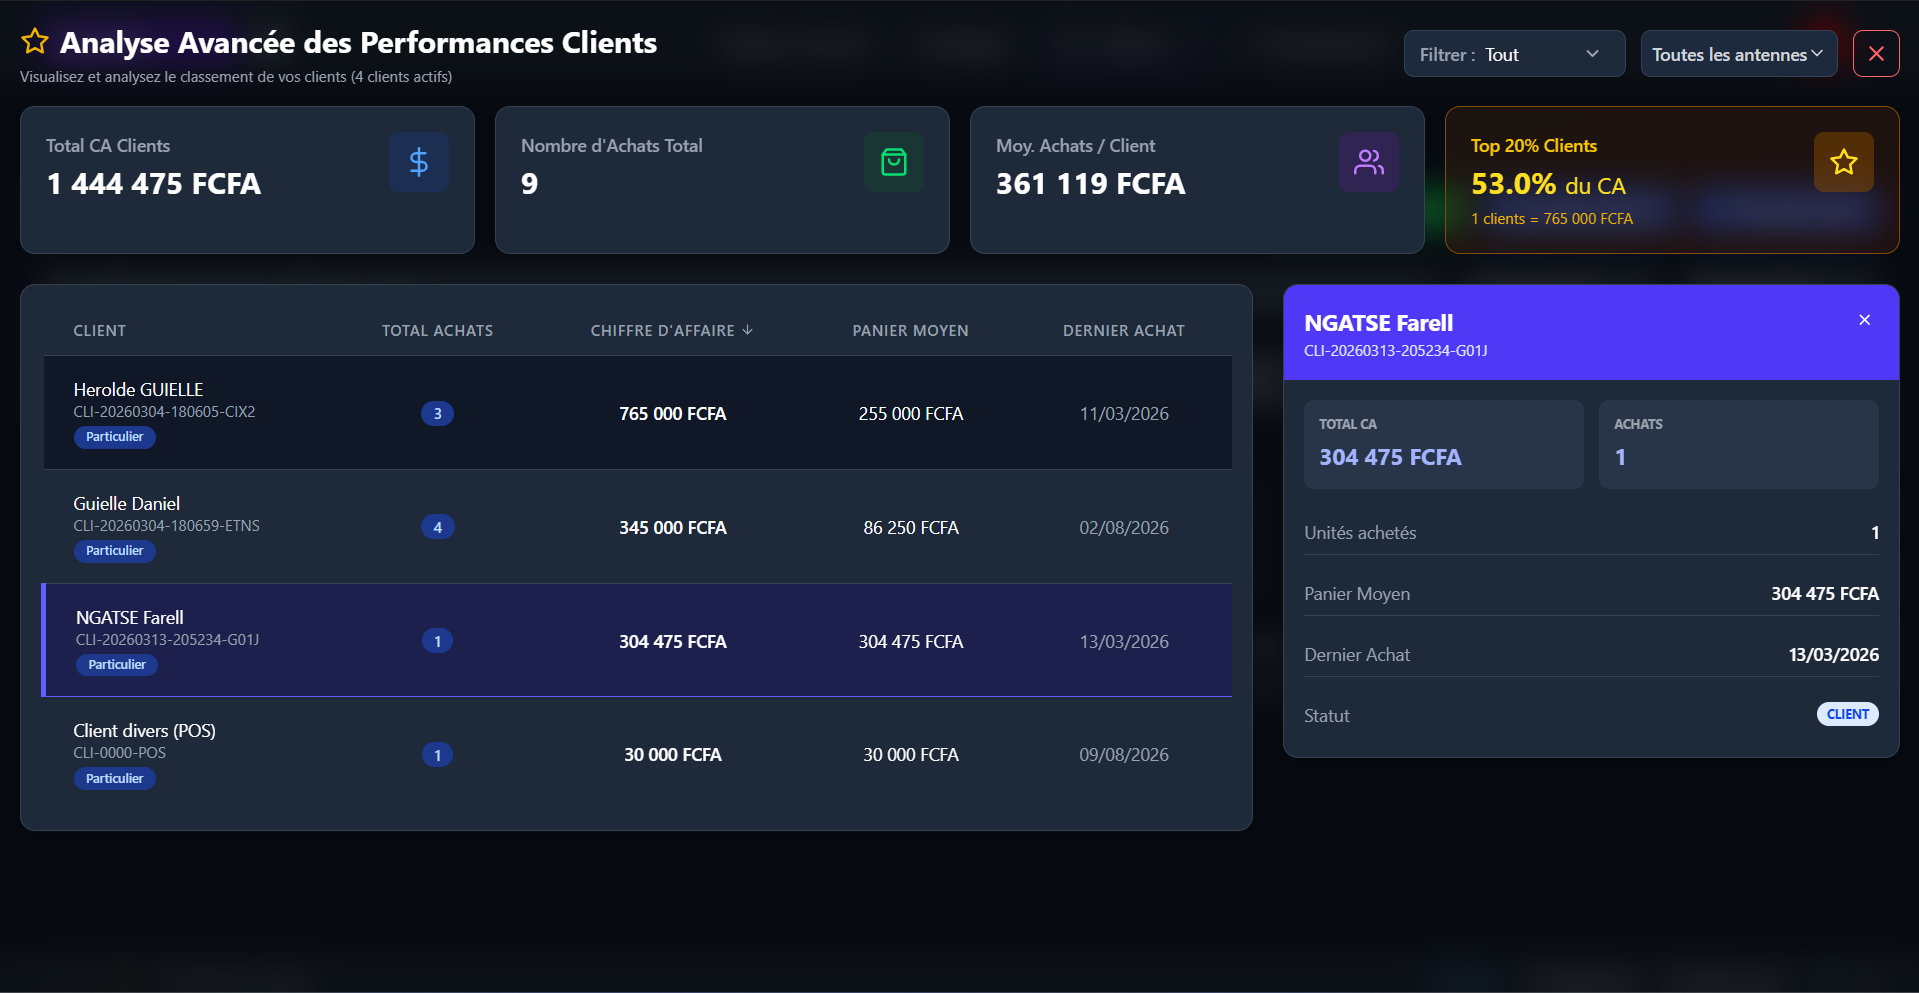The width and height of the screenshot is (1919, 993).
Task: Click the Achats count box in detail panel
Action: (1738, 444)
